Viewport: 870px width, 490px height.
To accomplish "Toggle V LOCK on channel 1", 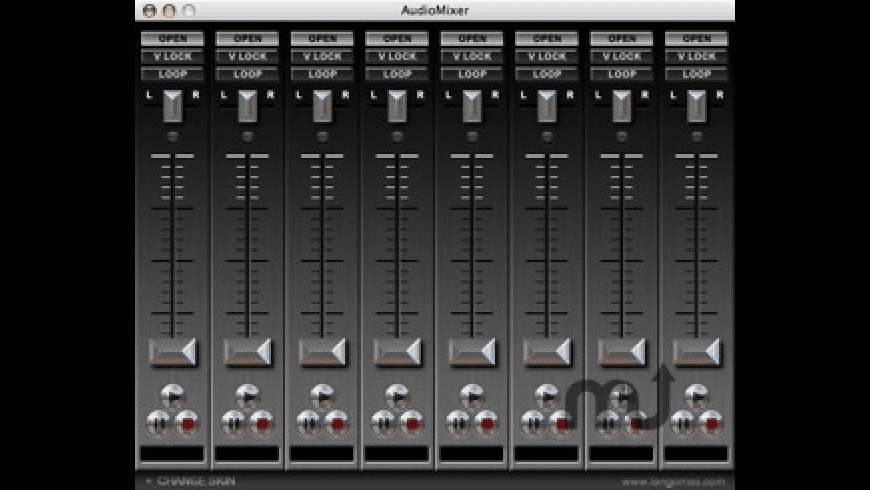I will [x=173, y=56].
